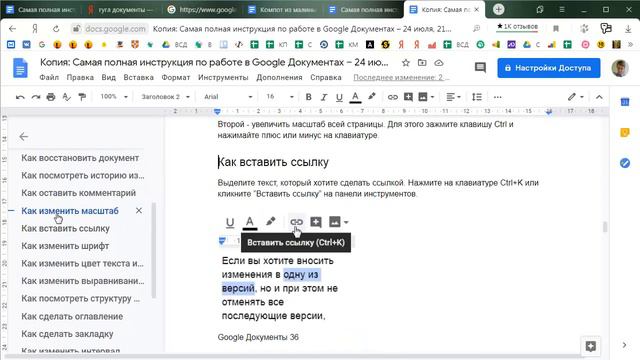Jump to Как сделать закладку outline item
This screenshot has height=360, width=640.
coord(67,334)
